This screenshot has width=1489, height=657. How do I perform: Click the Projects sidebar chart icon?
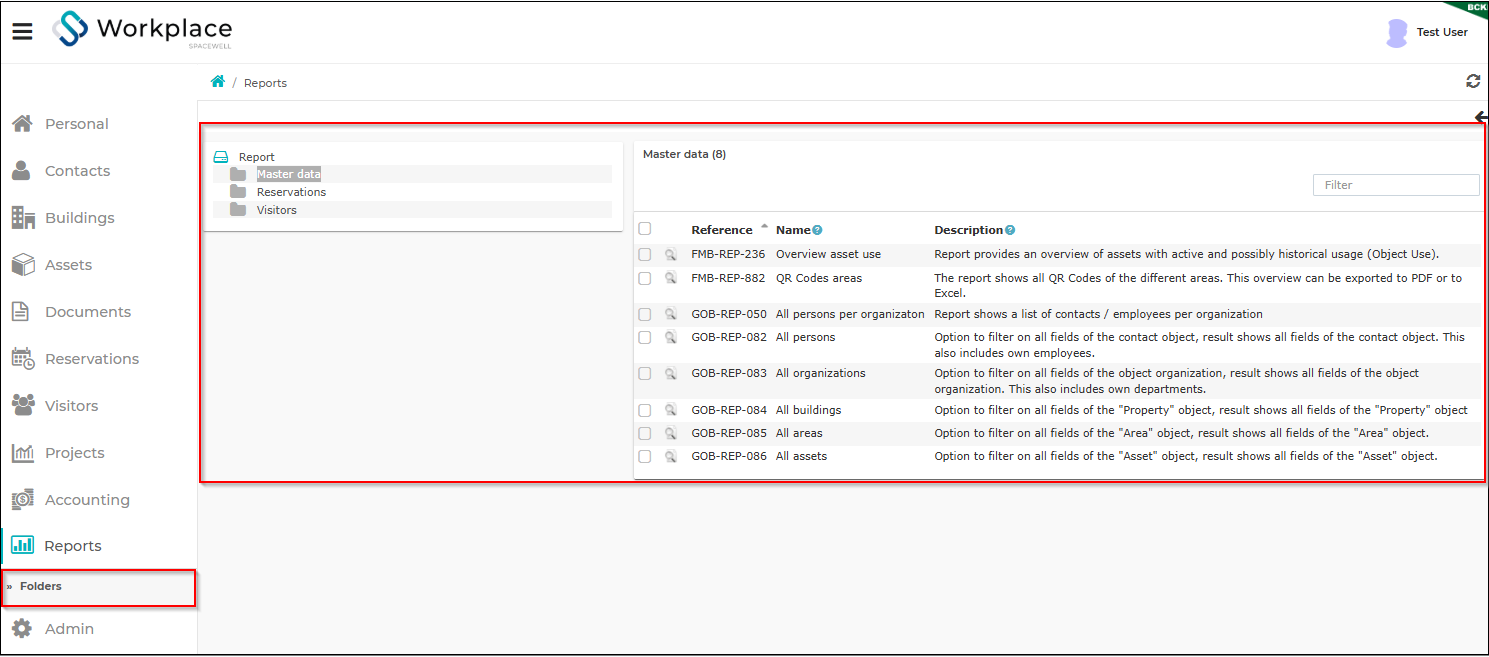(23, 453)
